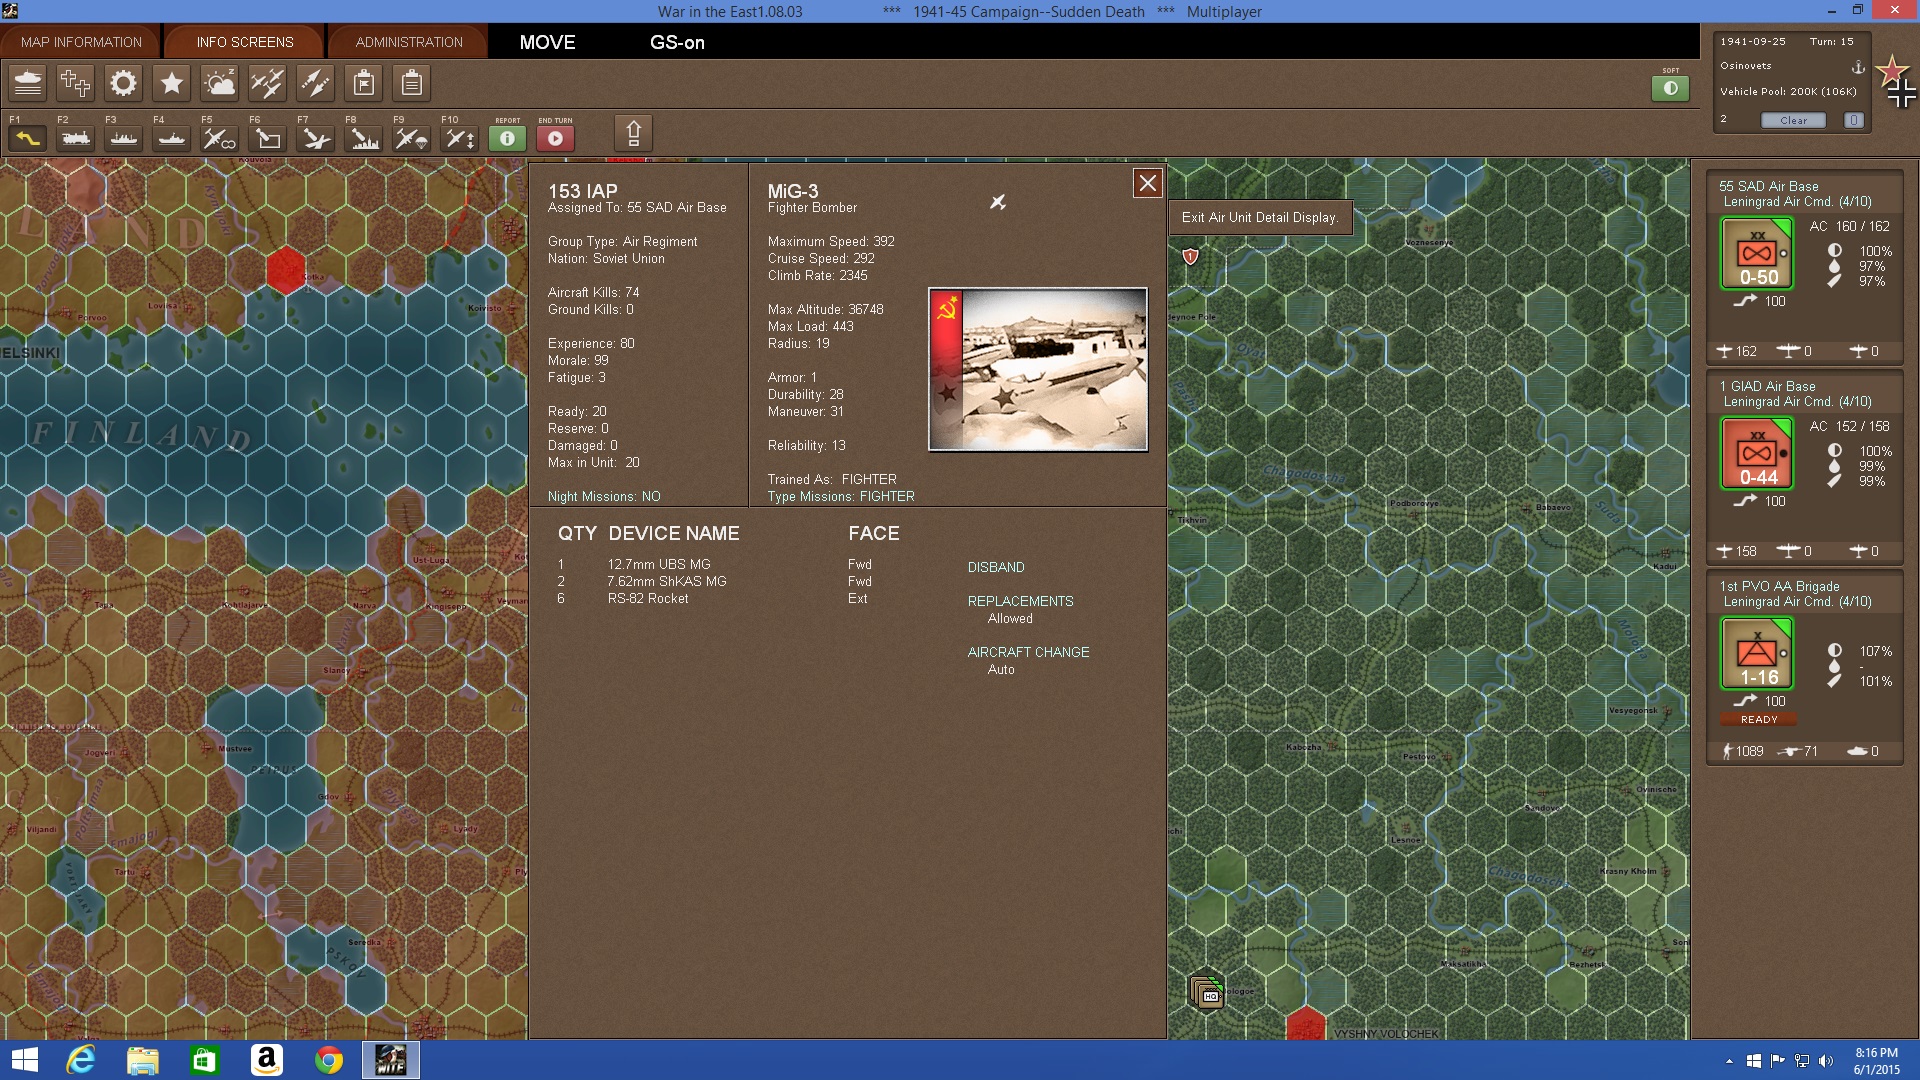Toggle Night Missions NO setting
This screenshot has height=1080, width=1920.
(604, 496)
